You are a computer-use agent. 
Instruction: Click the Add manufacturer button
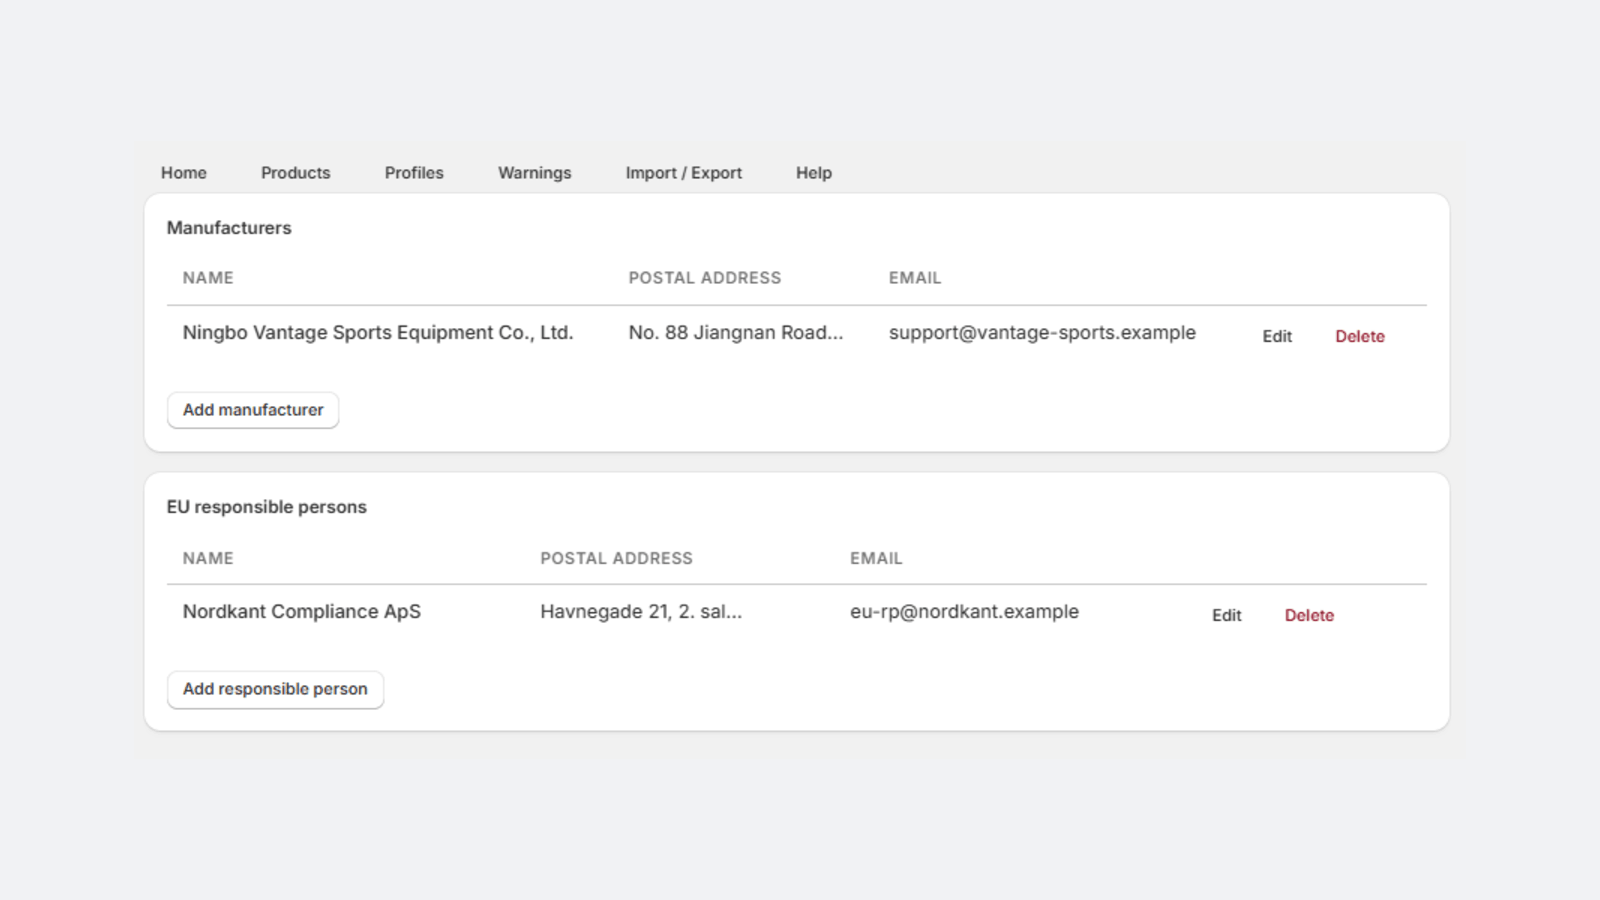pyautogui.click(x=253, y=410)
